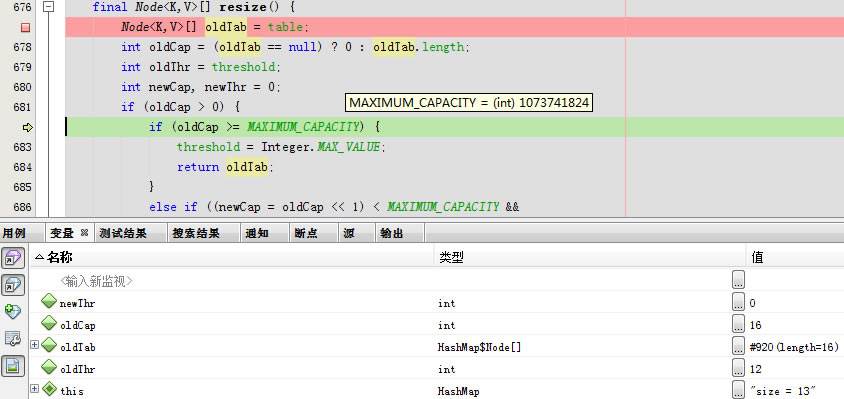
Task: Click line number 681 in the gutter
Action: (x=22, y=107)
